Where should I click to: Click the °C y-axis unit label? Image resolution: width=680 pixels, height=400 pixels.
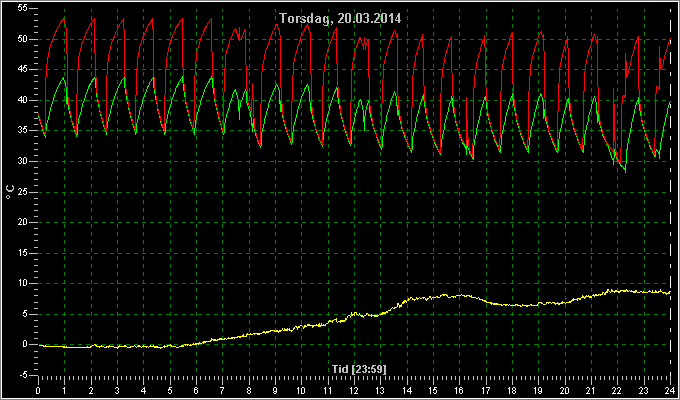click(x=10, y=192)
